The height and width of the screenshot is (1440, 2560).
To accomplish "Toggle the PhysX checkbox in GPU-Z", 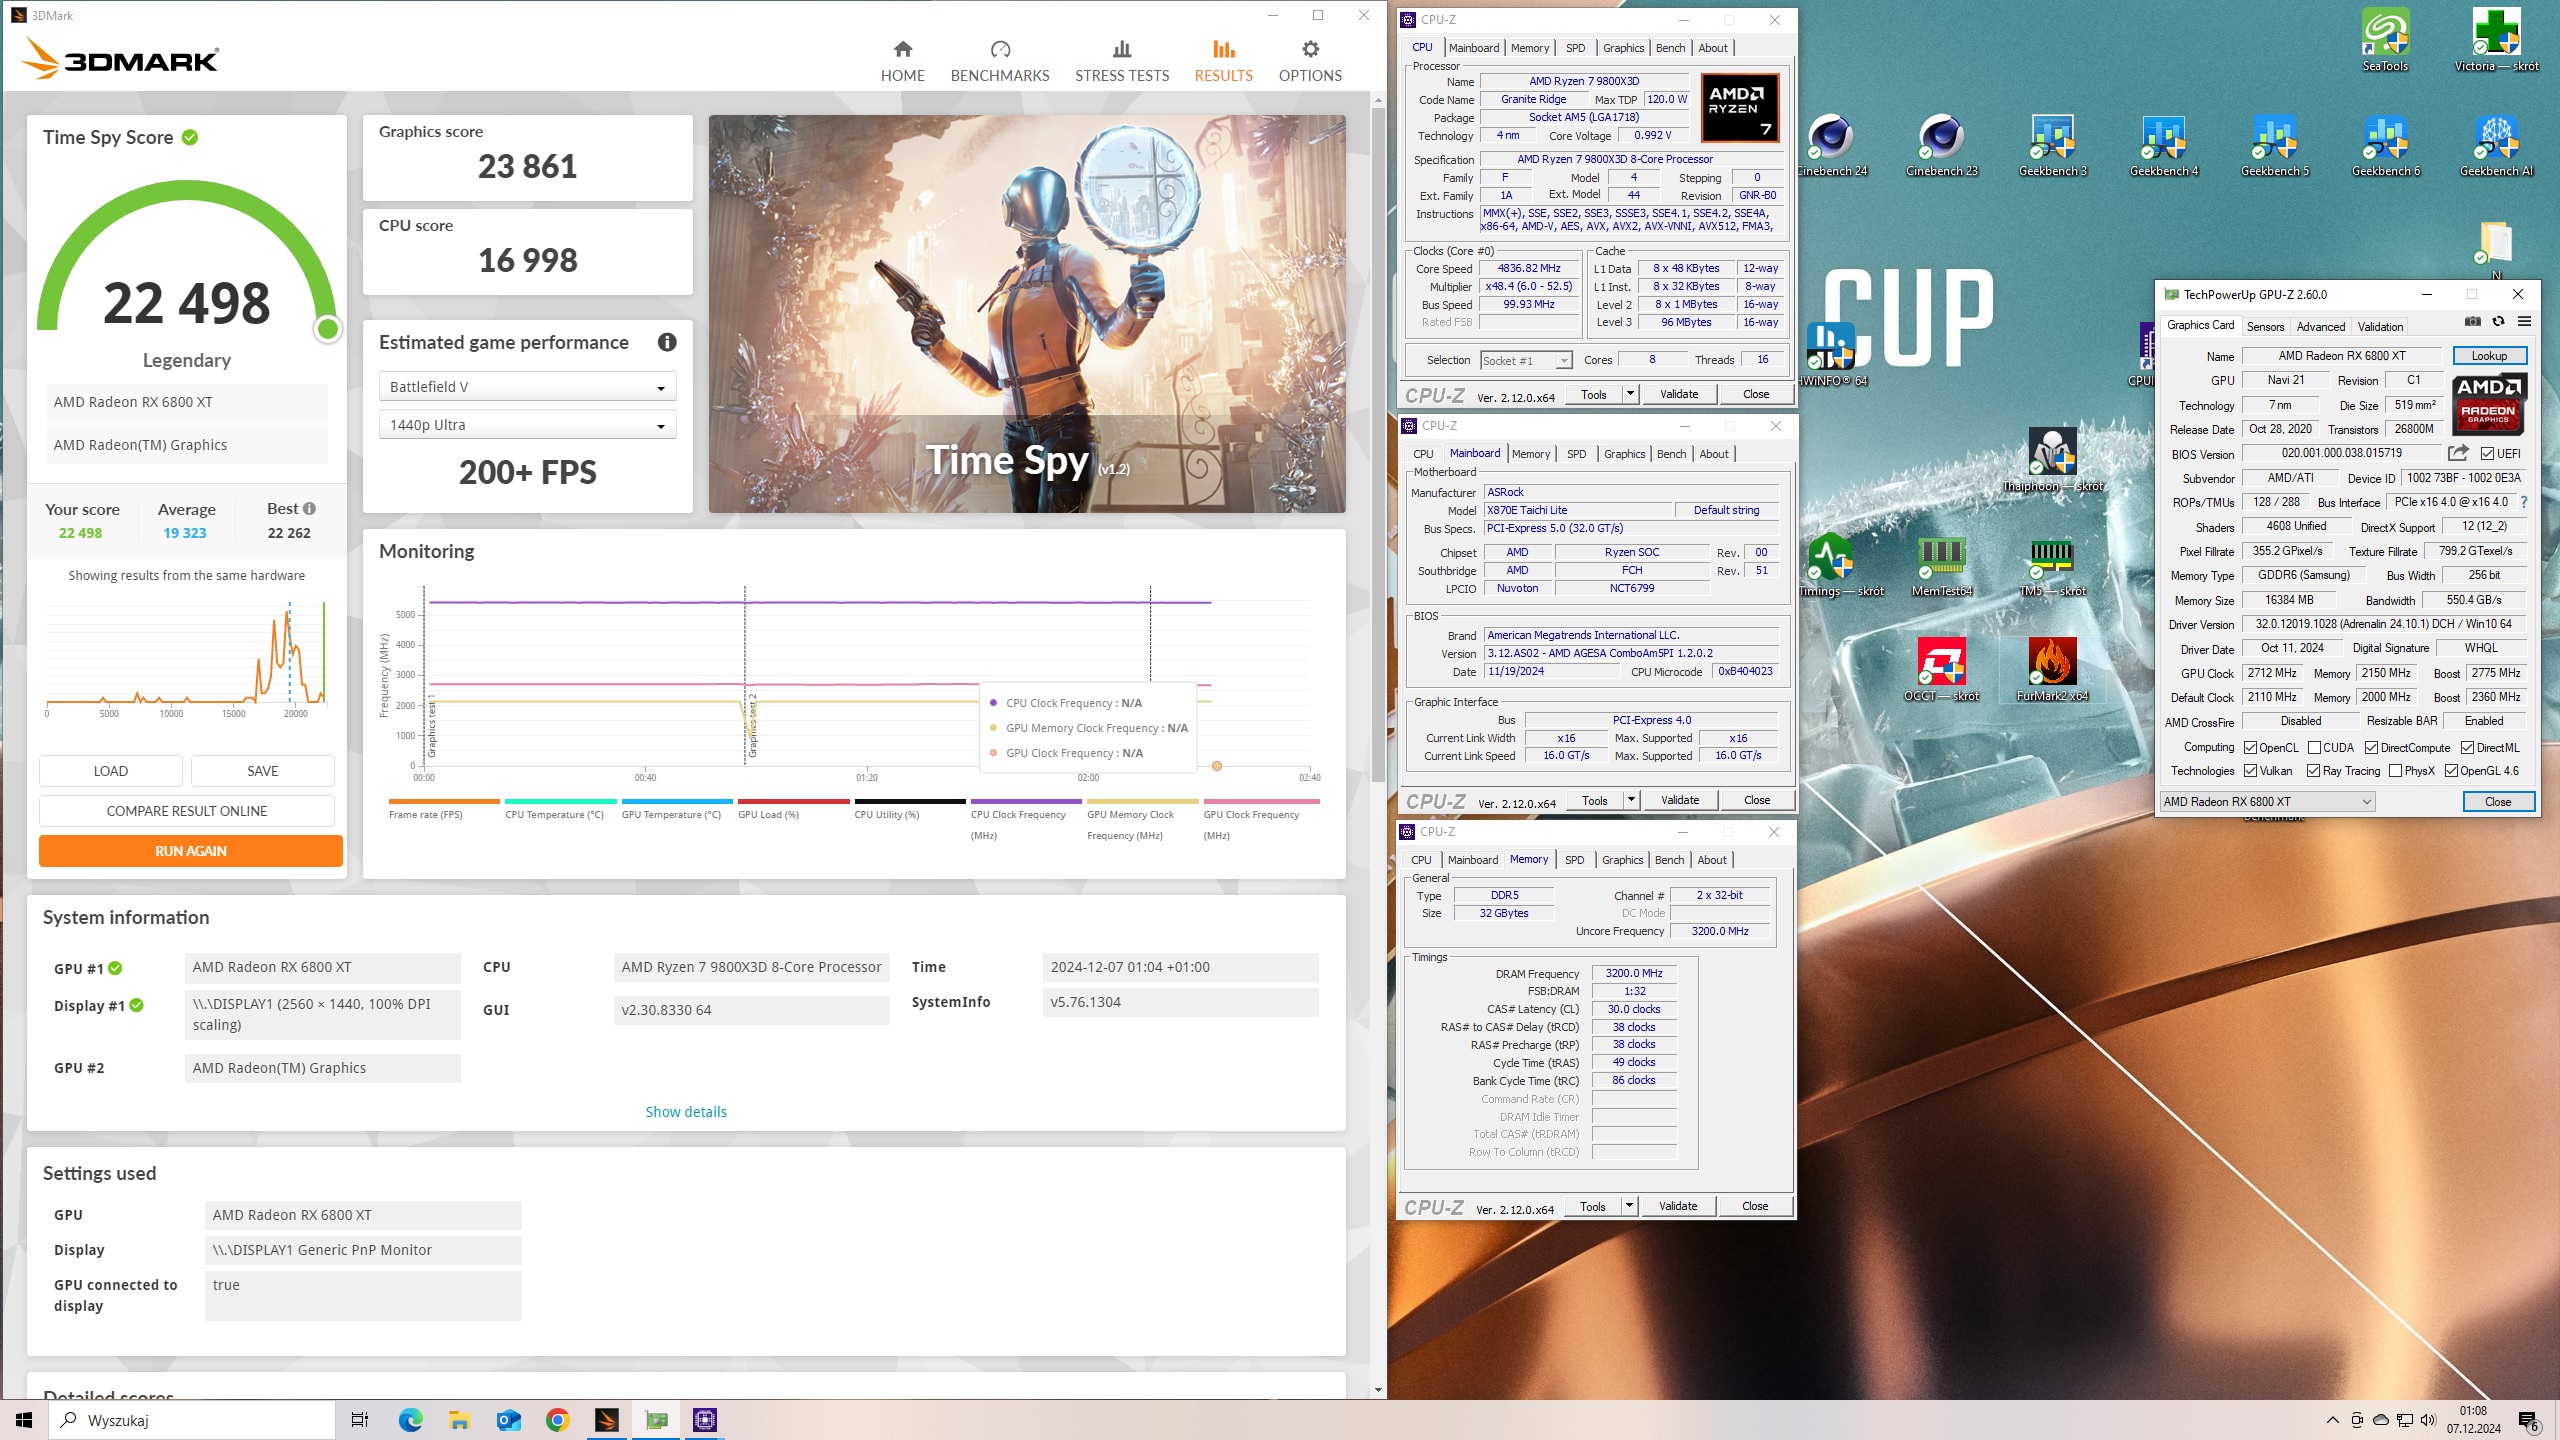I will click(x=2396, y=771).
